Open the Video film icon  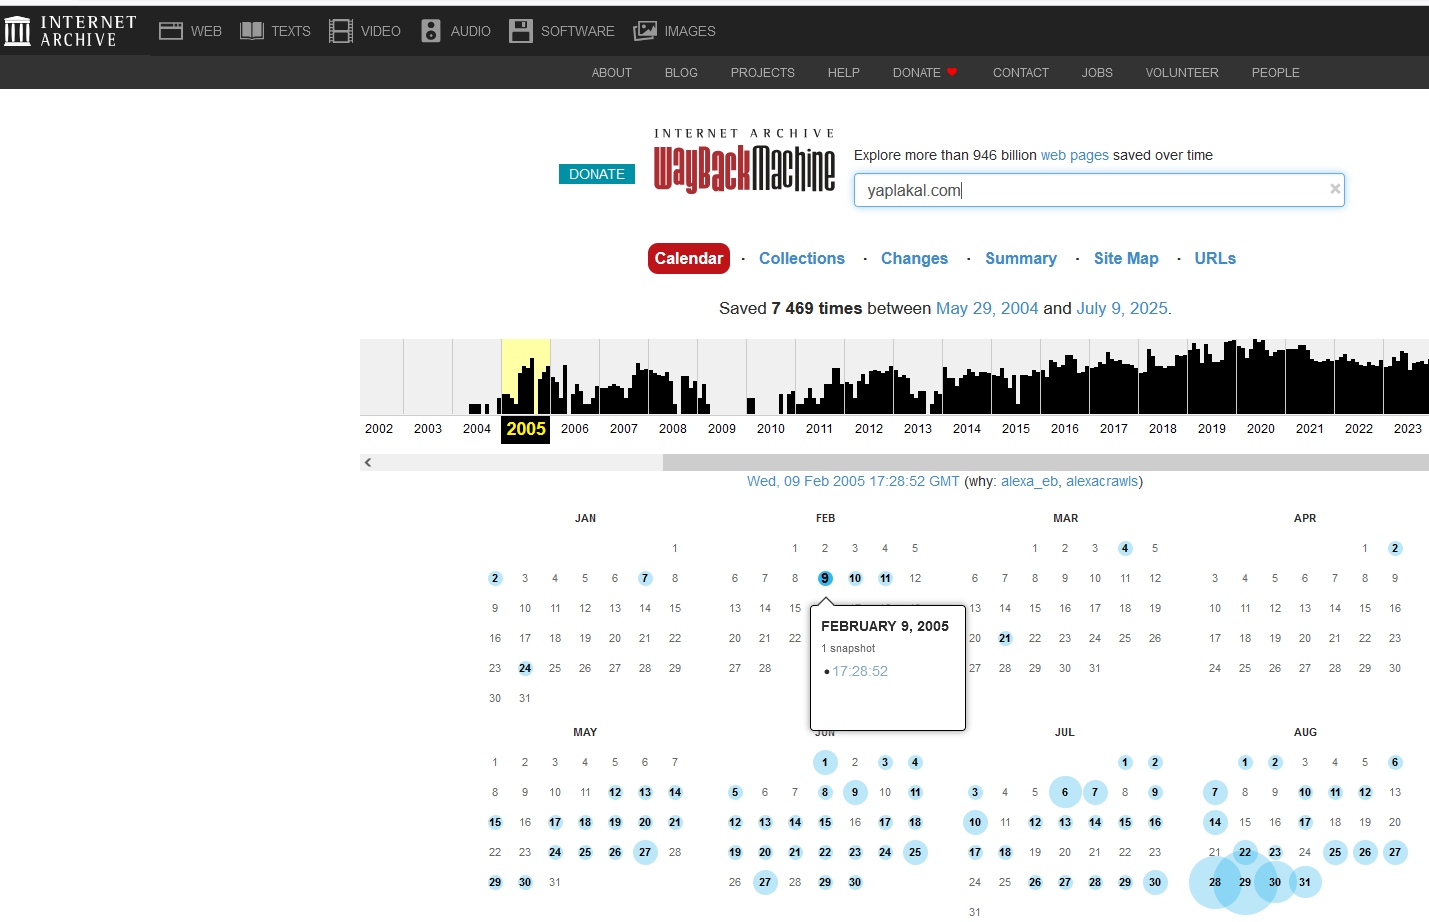click(x=341, y=31)
